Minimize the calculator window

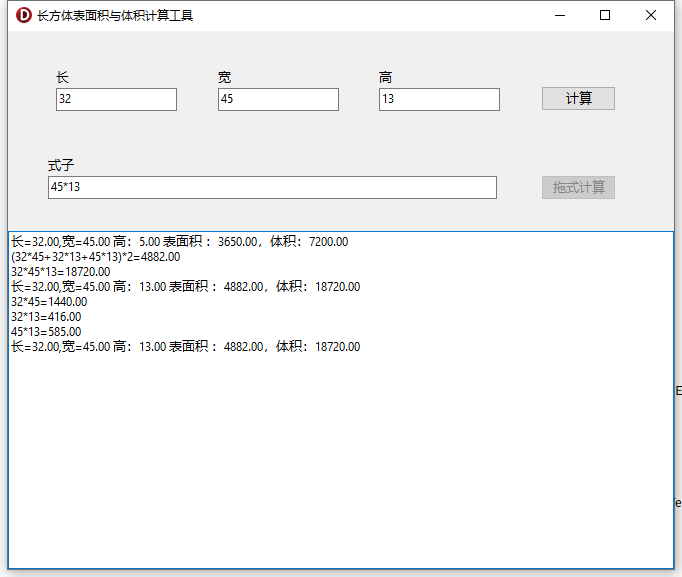pyautogui.click(x=560, y=16)
